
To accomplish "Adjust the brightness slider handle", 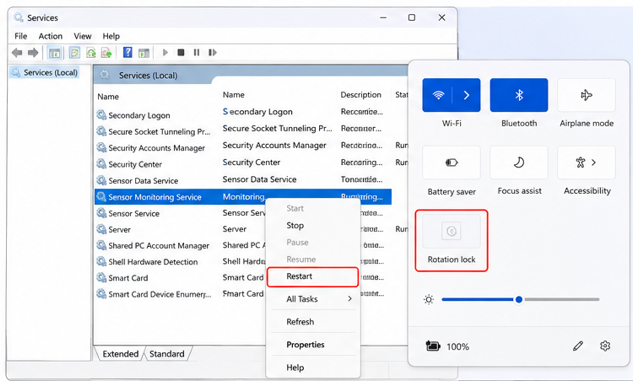I will coord(519,299).
